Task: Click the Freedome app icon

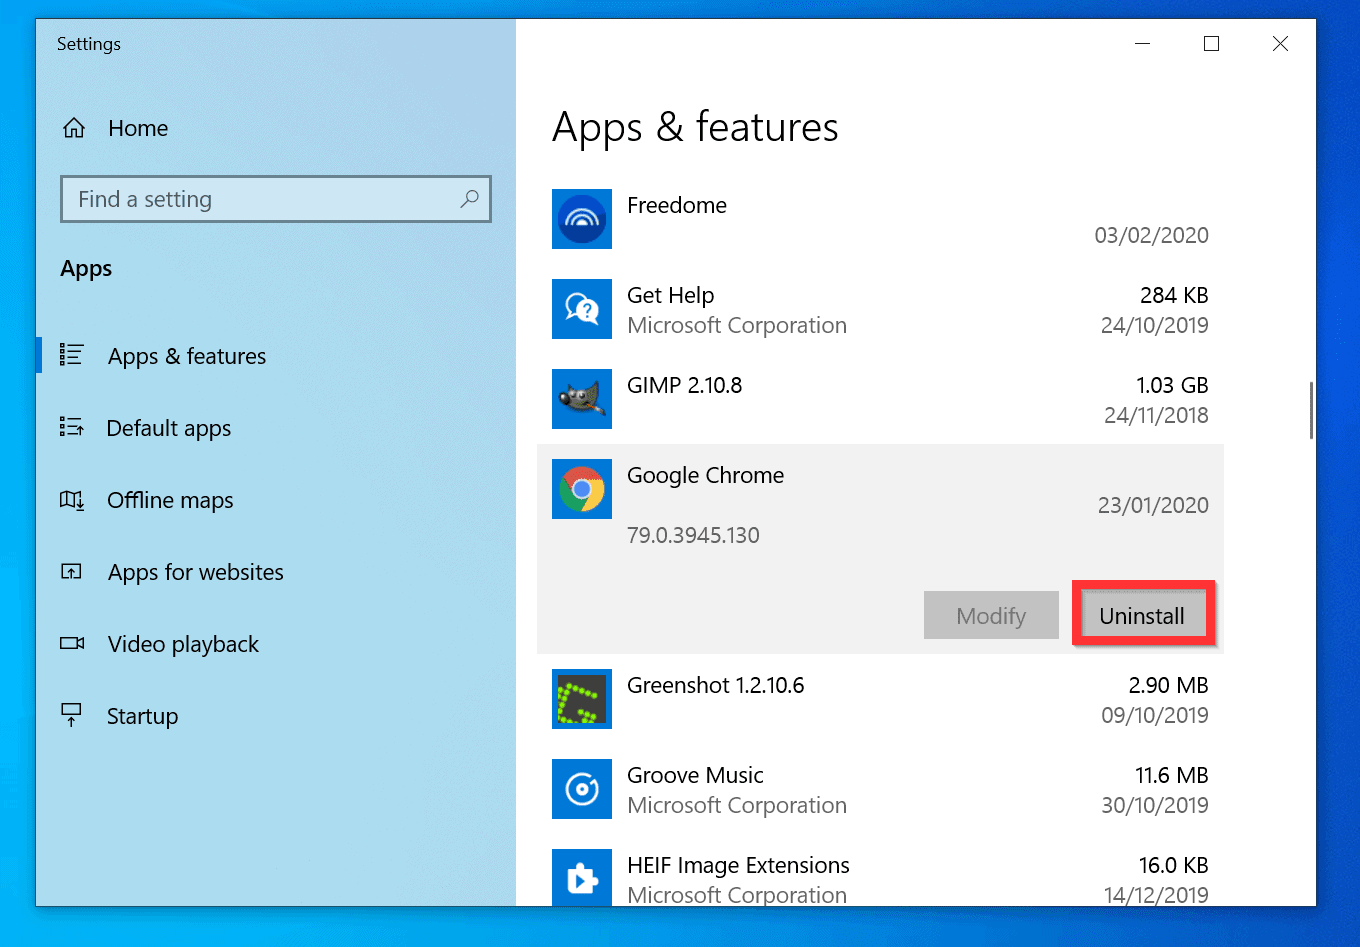Action: coord(581,219)
